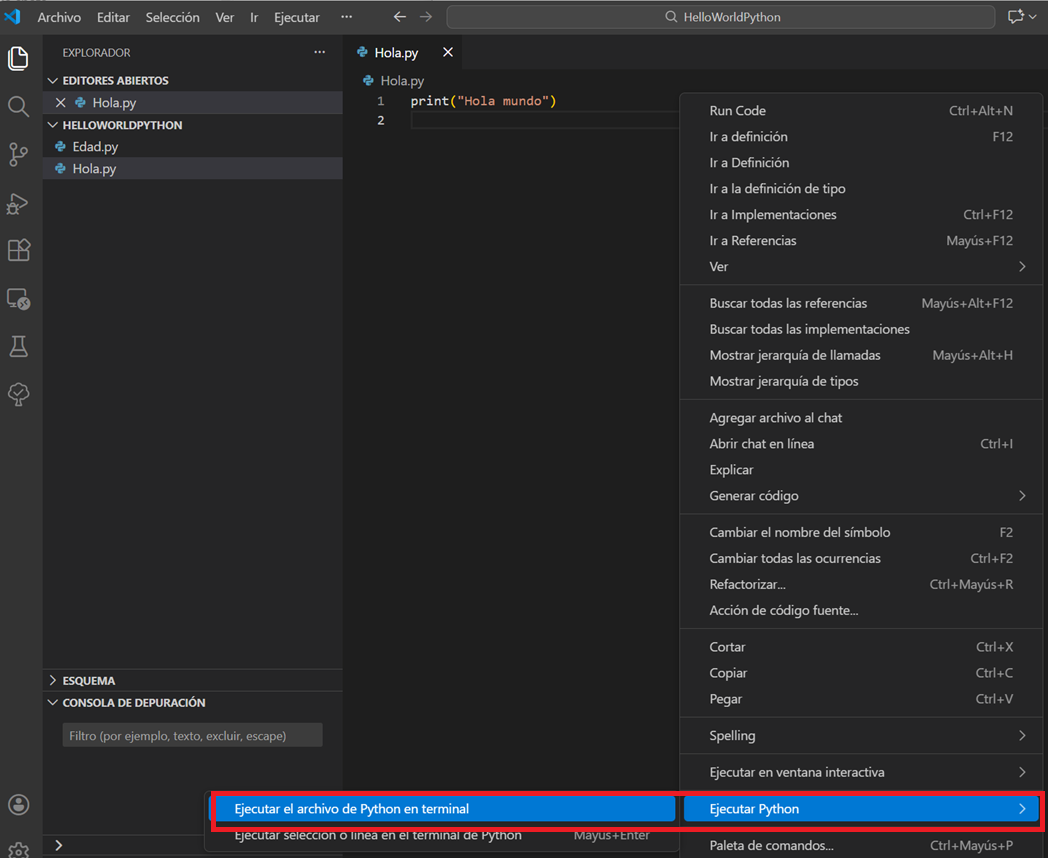Open the Archivo menu in menu bar
This screenshot has height=858, width=1048.
pos(59,17)
